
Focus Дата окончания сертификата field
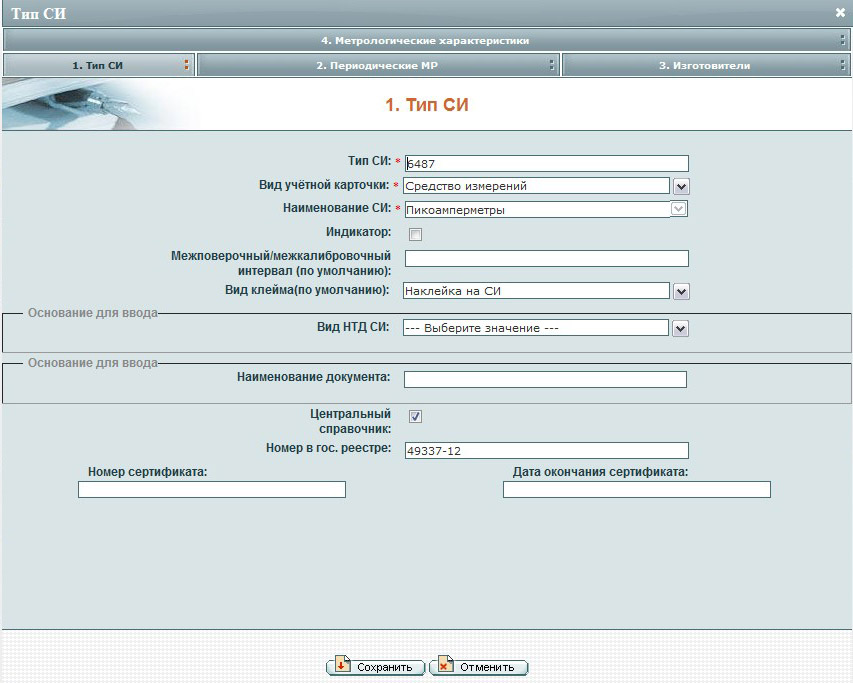tap(636, 489)
